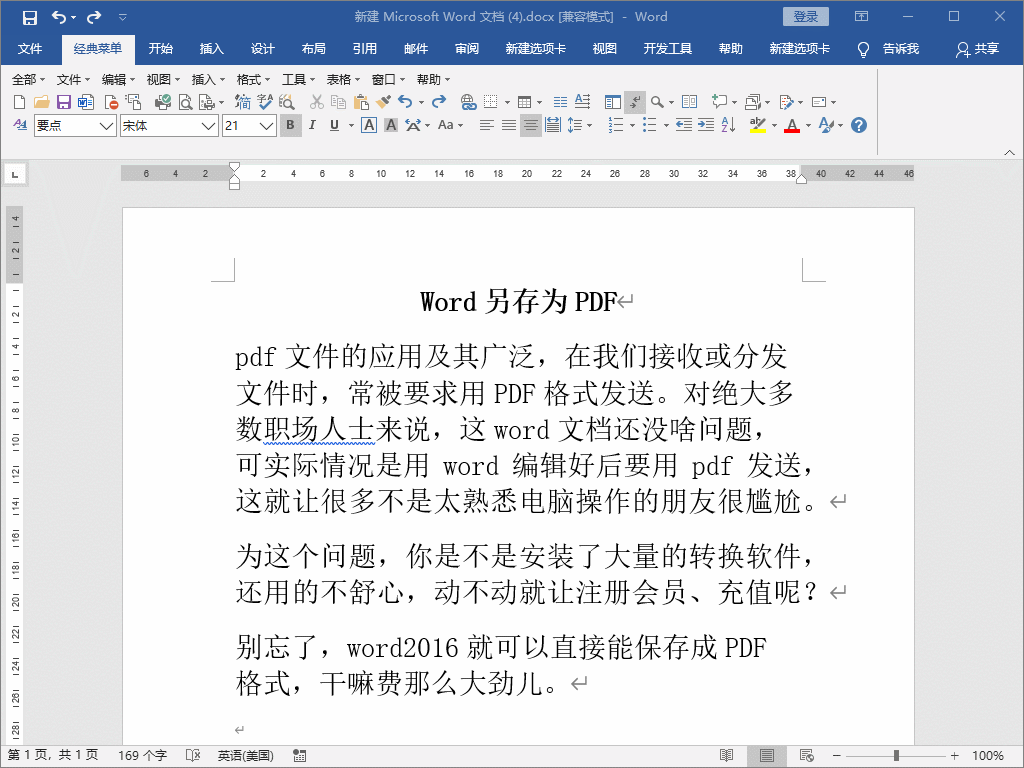Screen dimensions: 1024x768
Task: Click the Copy icon
Action: (338, 102)
